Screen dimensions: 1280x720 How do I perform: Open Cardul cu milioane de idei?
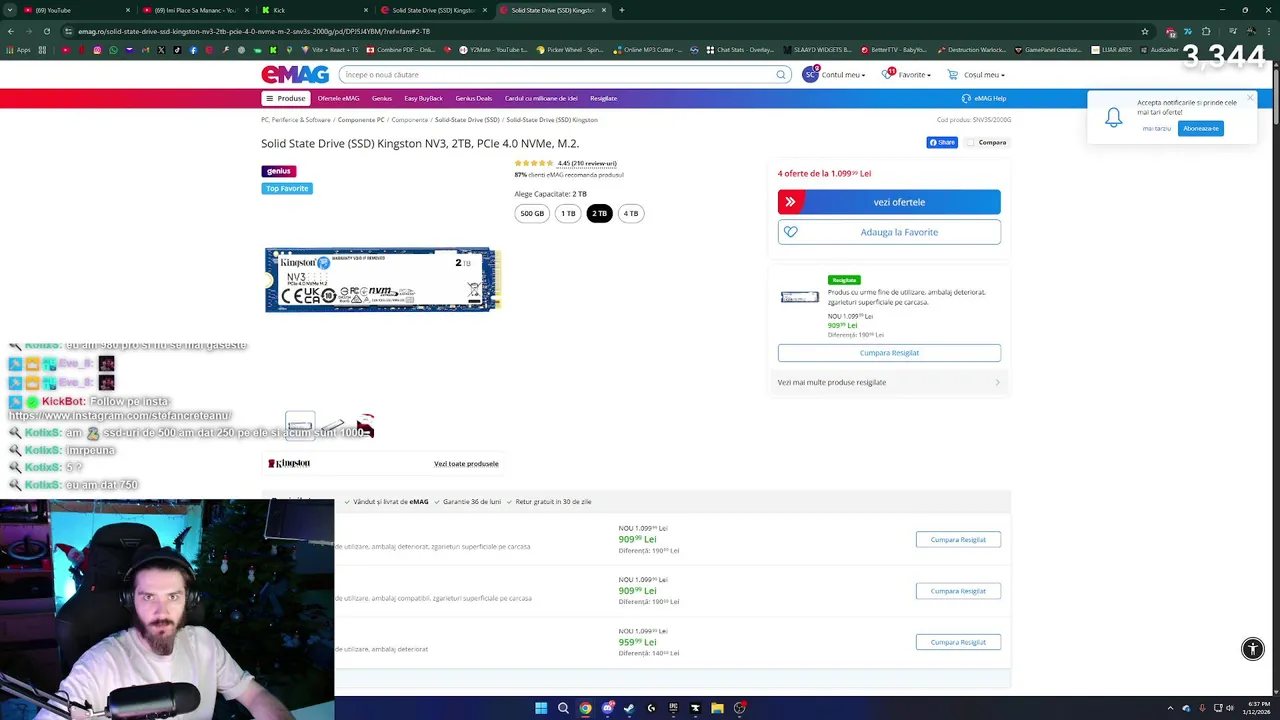coord(541,99)
